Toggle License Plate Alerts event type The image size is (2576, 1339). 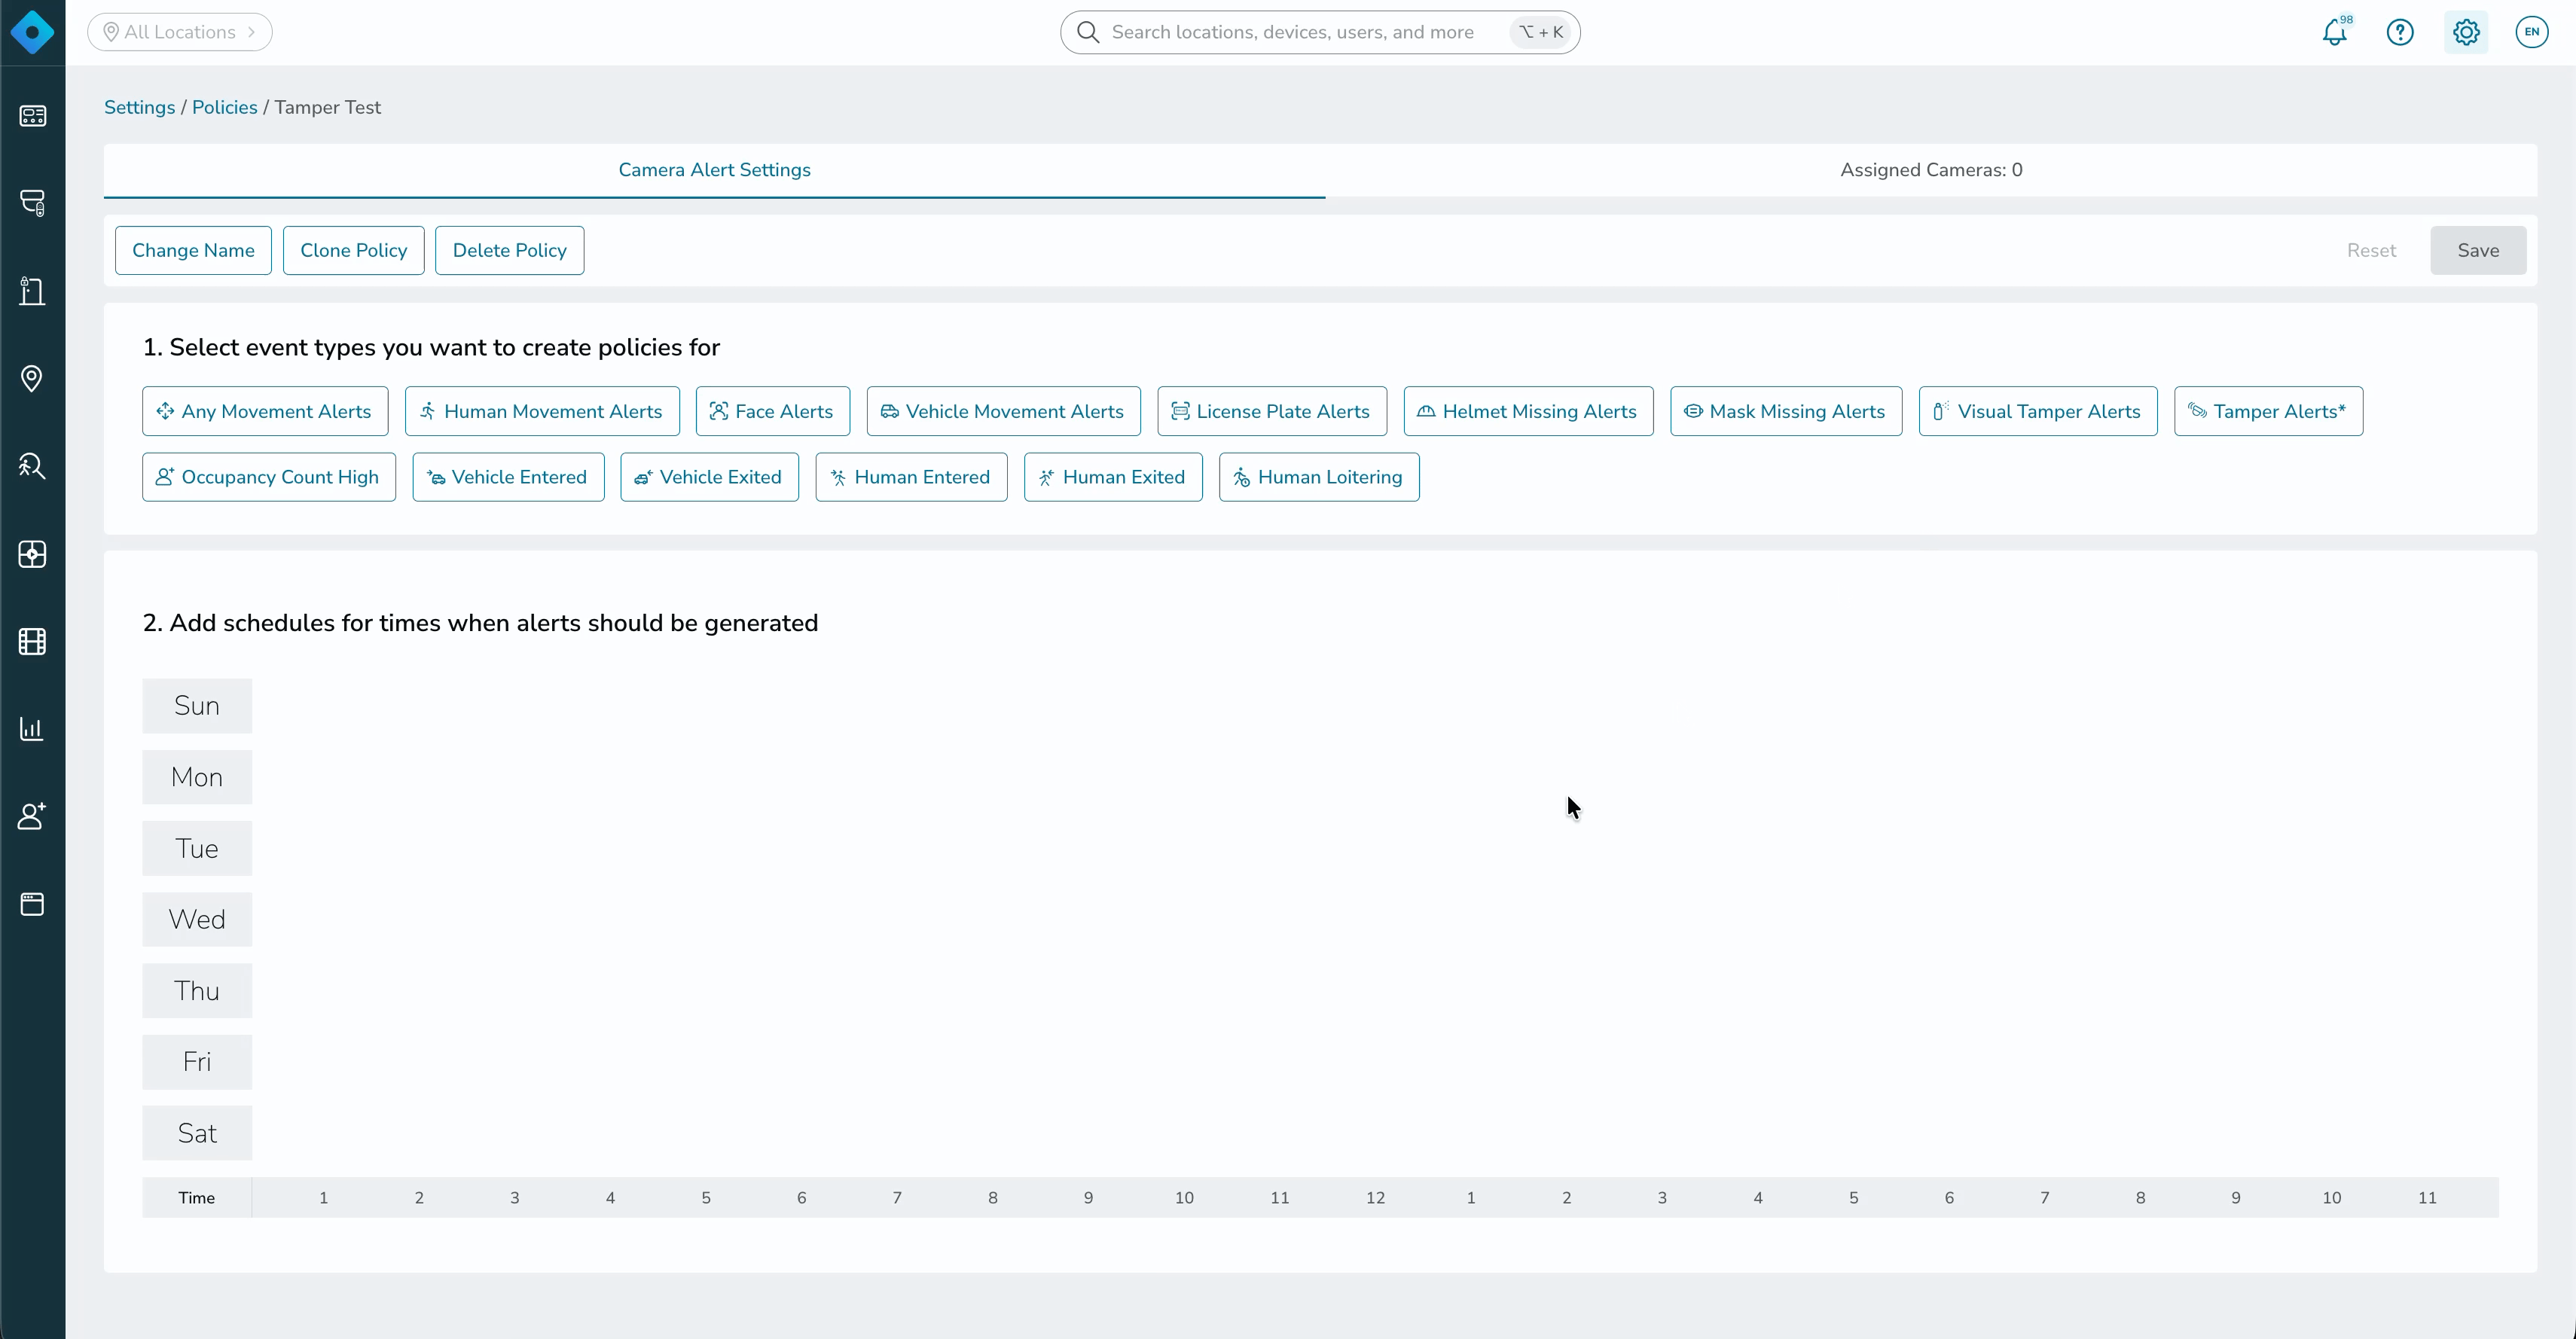point(1272,411)
